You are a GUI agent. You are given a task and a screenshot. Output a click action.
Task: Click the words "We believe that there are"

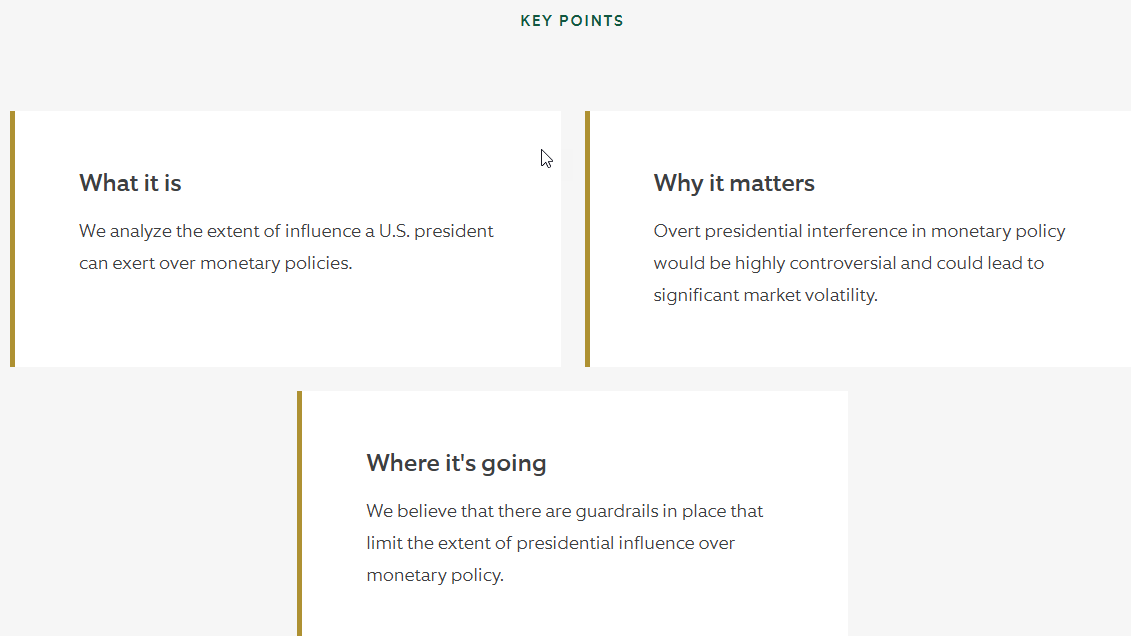coord(469,511)
